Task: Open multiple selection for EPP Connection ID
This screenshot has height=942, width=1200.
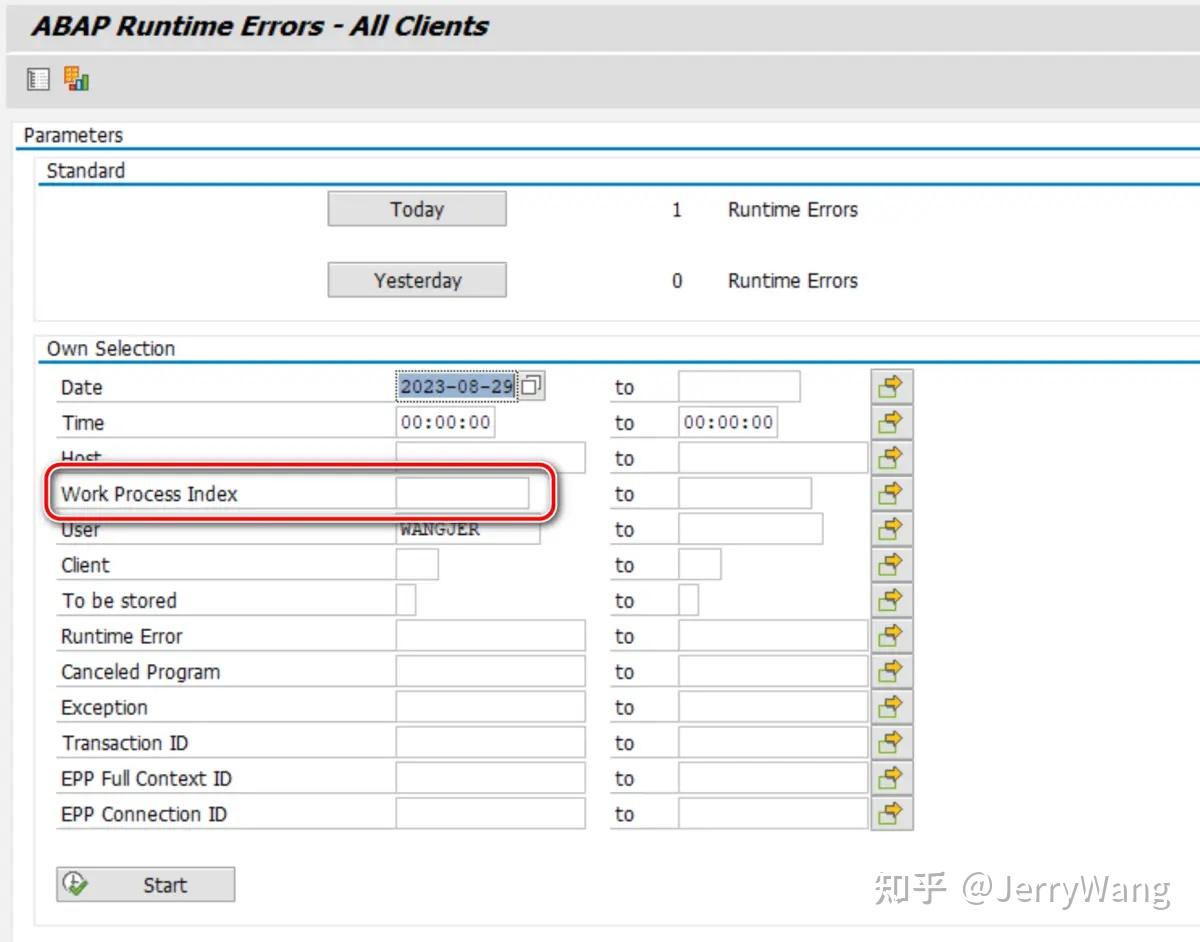Action: pos(890,813)
